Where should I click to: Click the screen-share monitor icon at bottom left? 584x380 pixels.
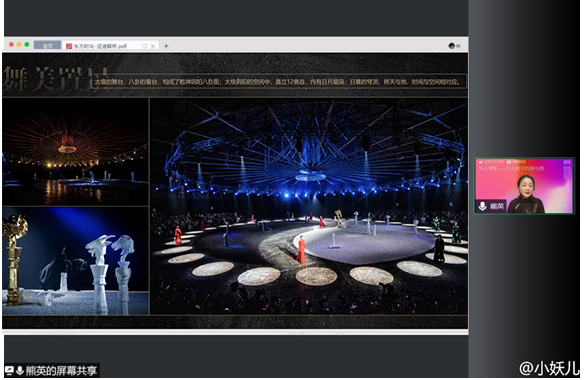coord(9,370)
